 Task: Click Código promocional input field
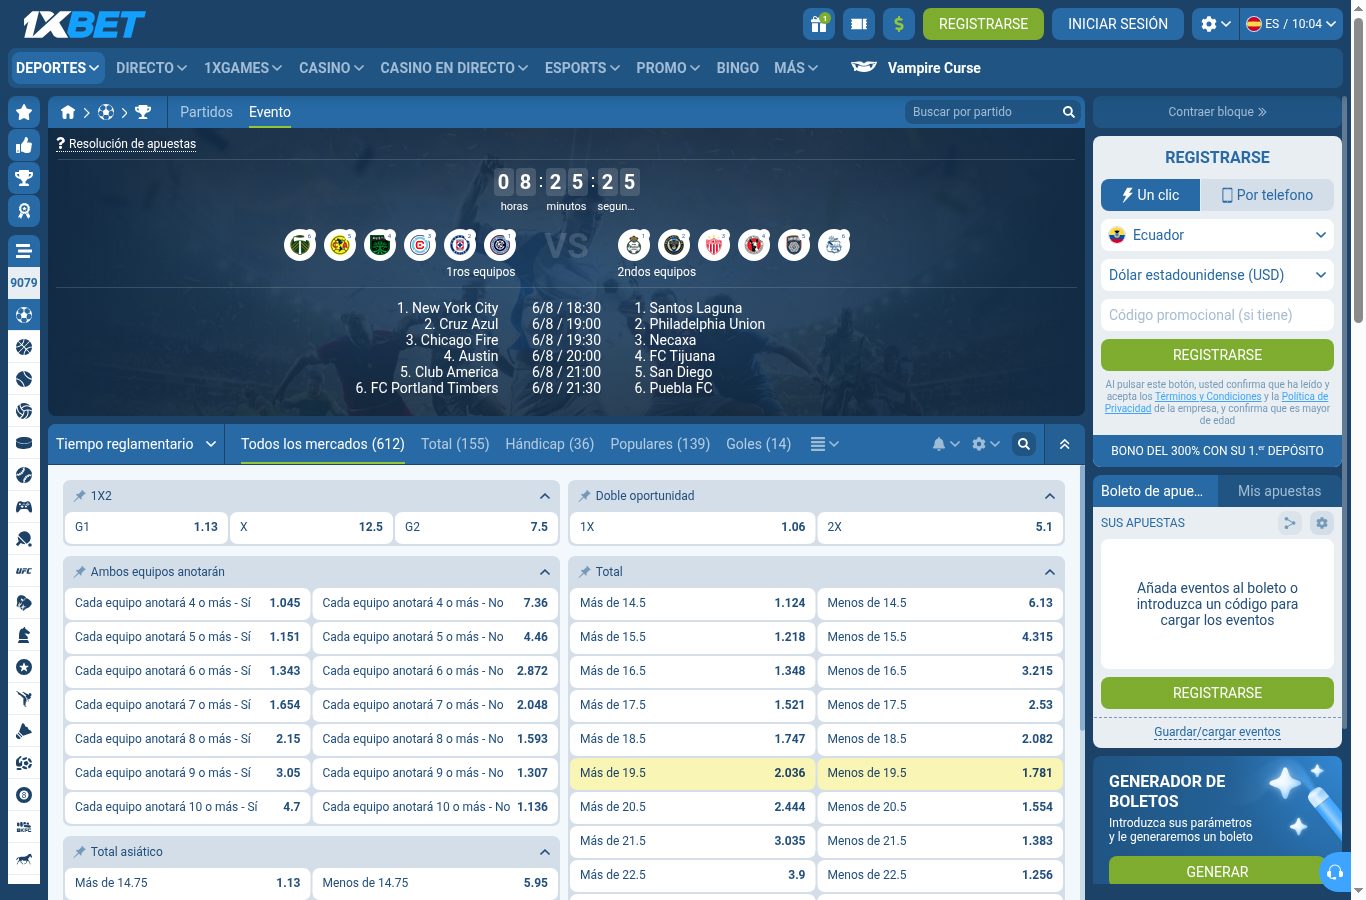[x=1217, y=315]
